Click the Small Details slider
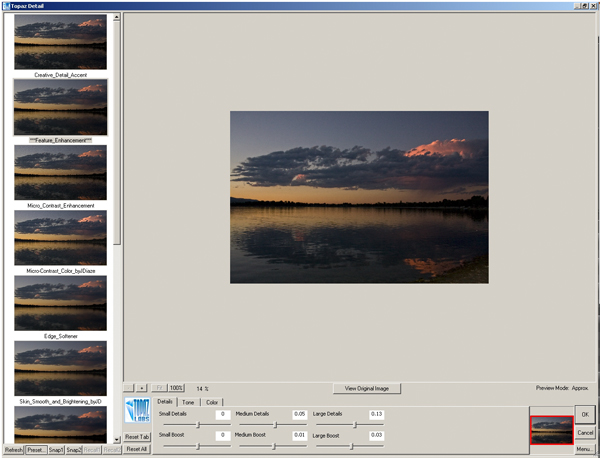The height and width of the screenshot is (458, 600). (x=196, y=424)
